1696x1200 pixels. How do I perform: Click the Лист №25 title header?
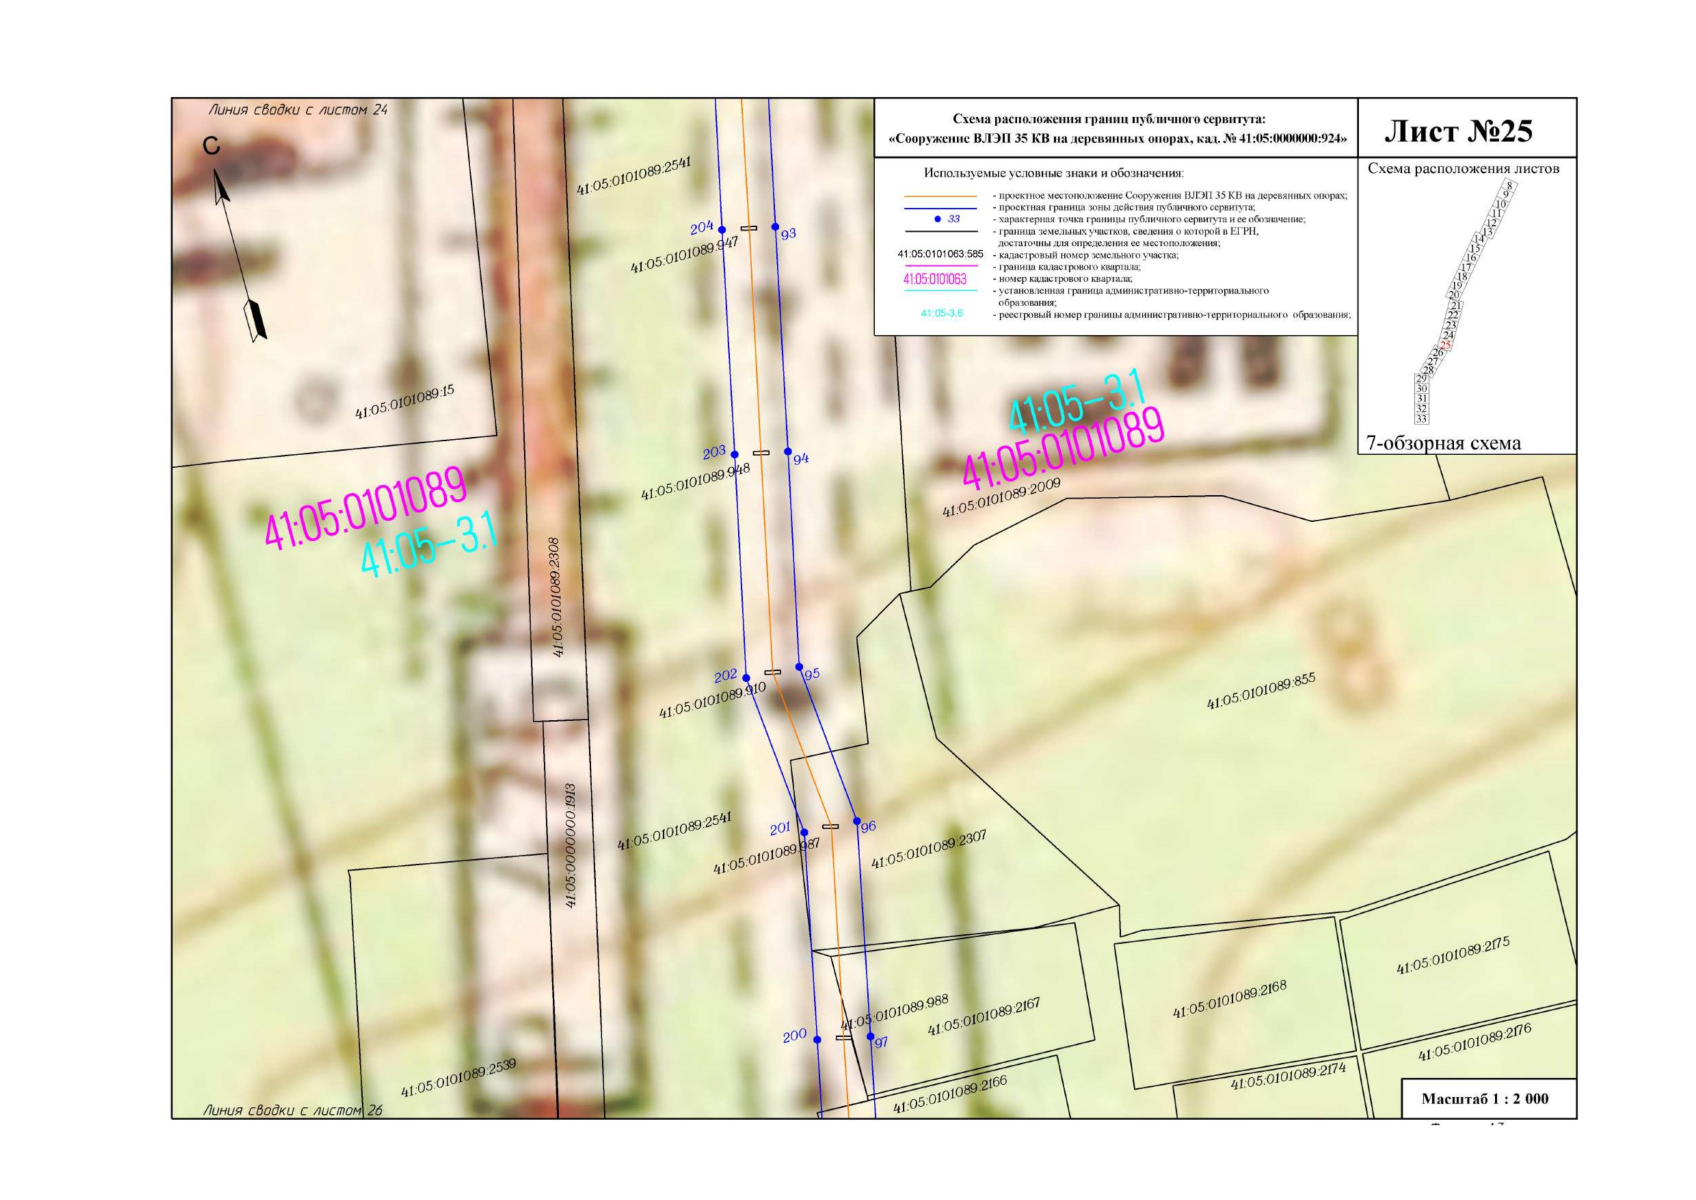tap(1458, 131)
